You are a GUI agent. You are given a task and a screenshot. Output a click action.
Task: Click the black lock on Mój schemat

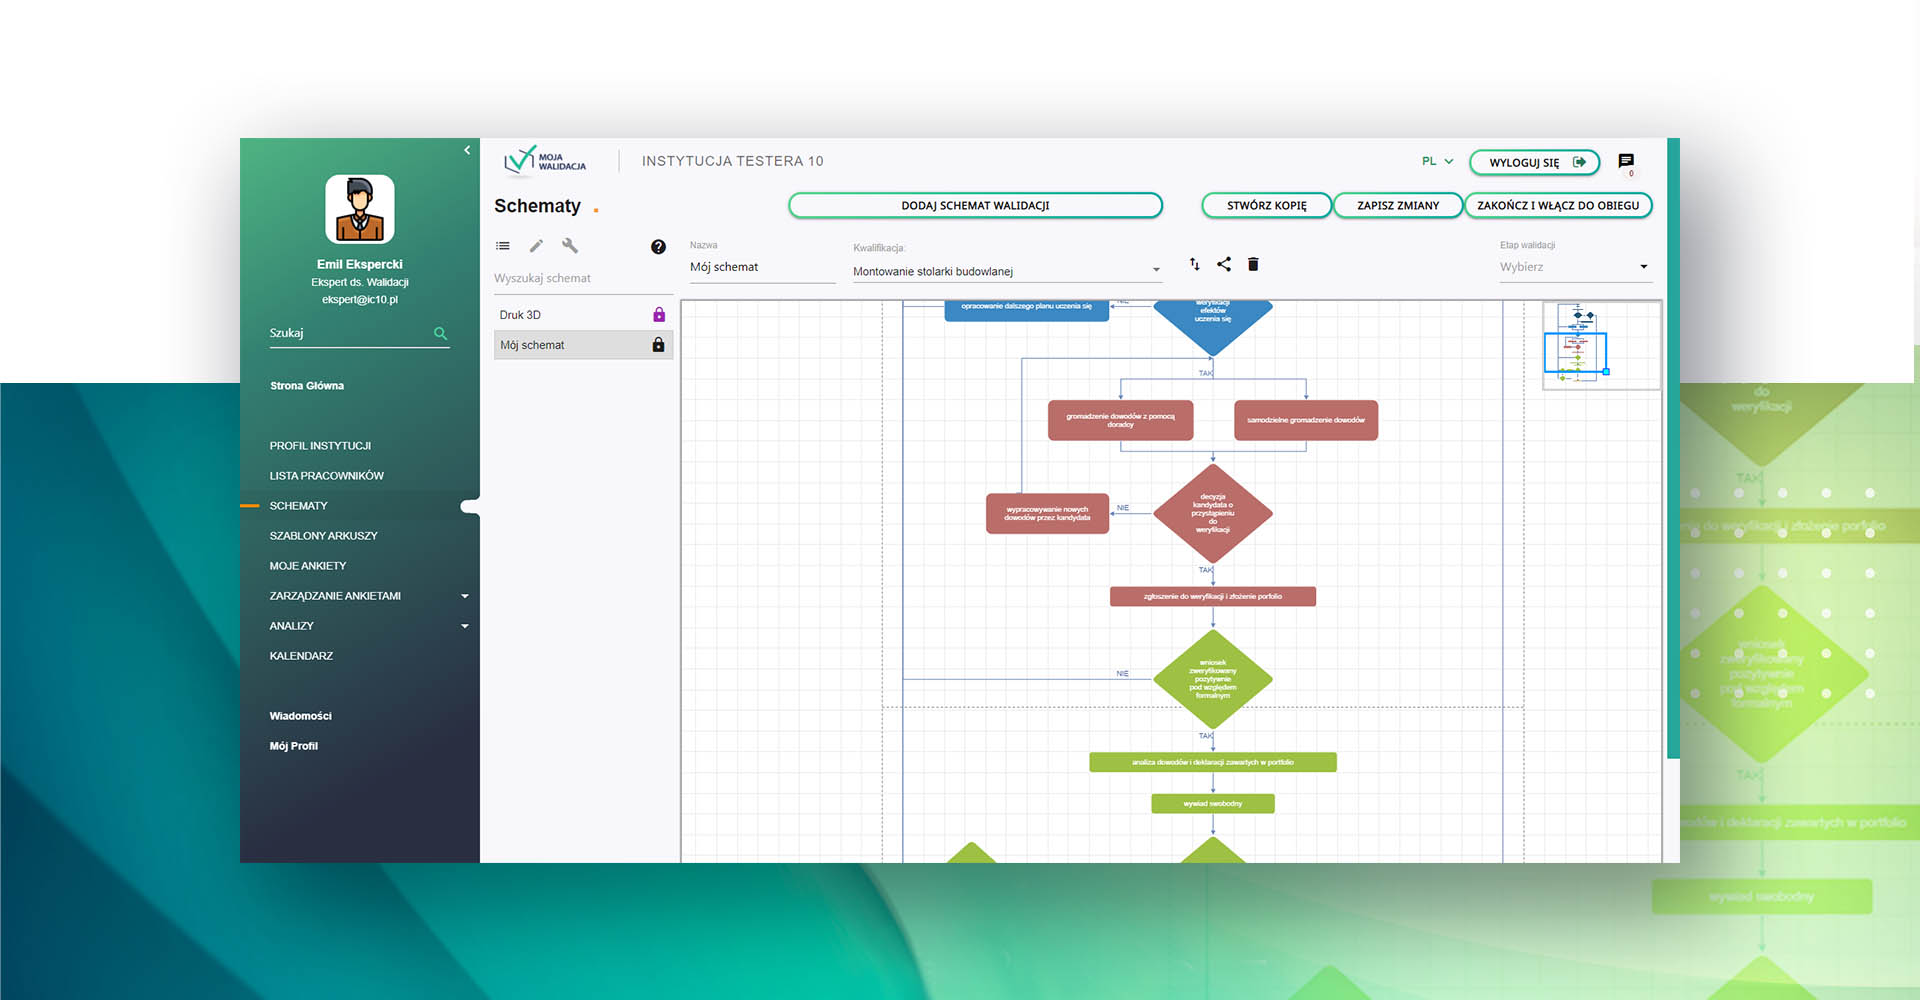point(658,345)
